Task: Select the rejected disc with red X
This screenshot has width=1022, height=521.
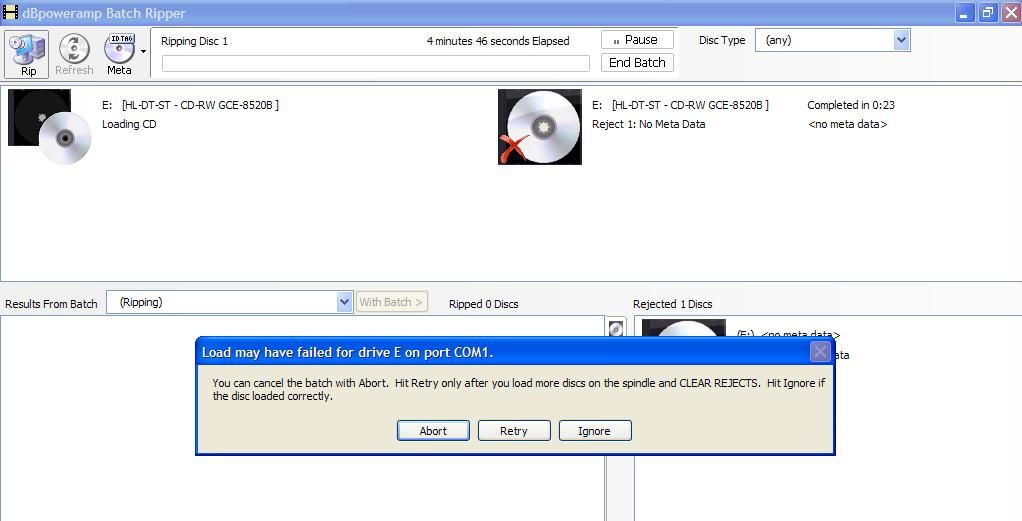Action: point(539,127)
